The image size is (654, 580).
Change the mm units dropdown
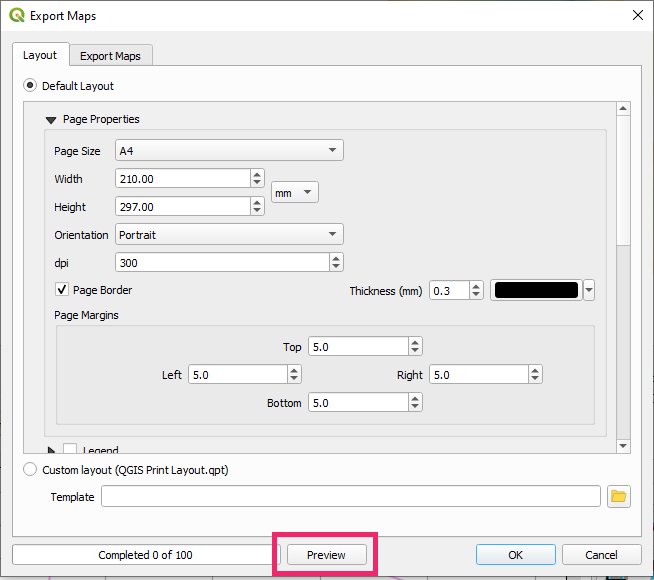pos(295,192)
